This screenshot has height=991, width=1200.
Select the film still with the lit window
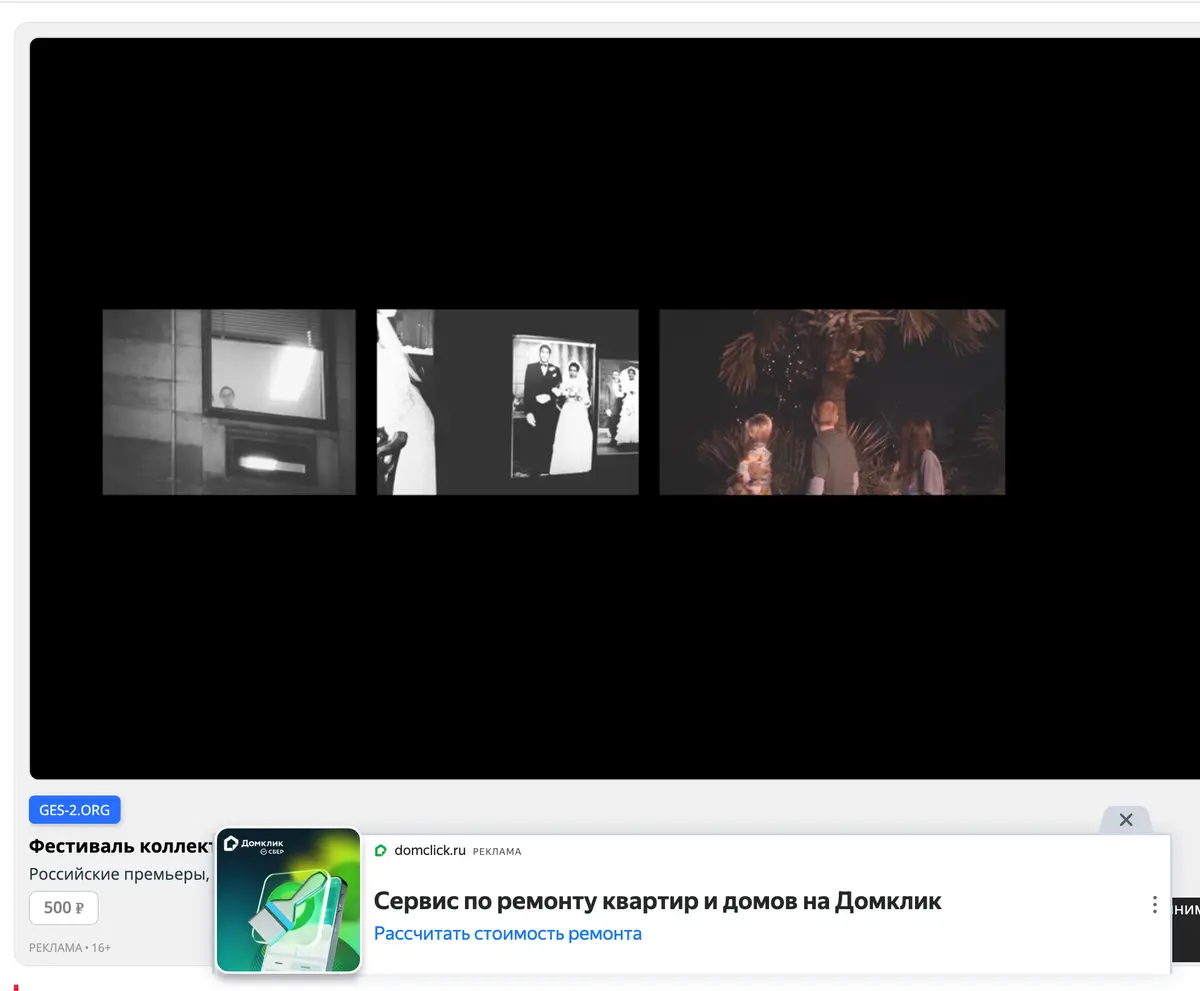(x=229, y=402)
